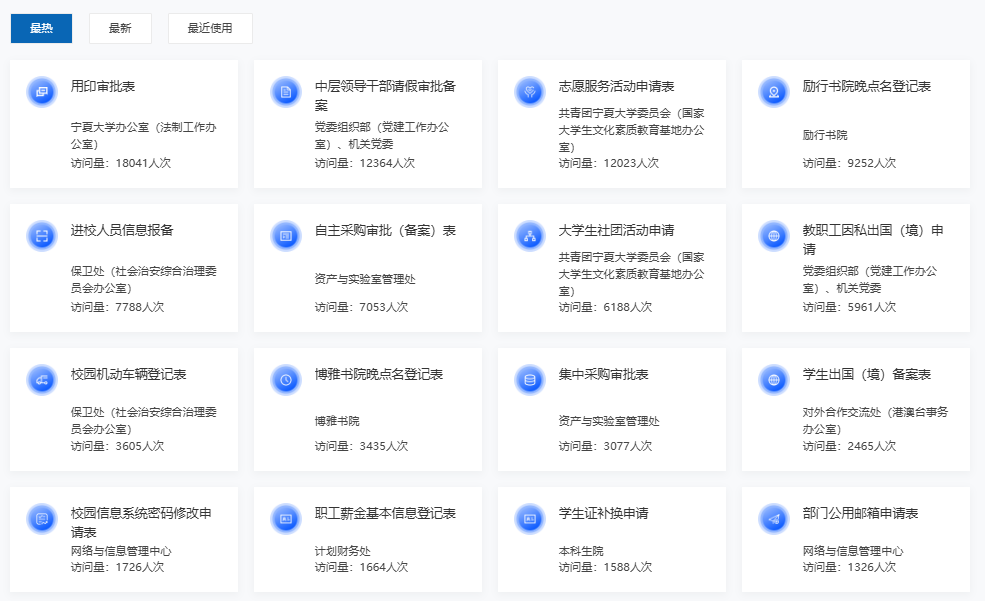Click the 教职工因私出国（境）申请 globe icon
This screenshot has height=601, width=985.
coord(774,236)
